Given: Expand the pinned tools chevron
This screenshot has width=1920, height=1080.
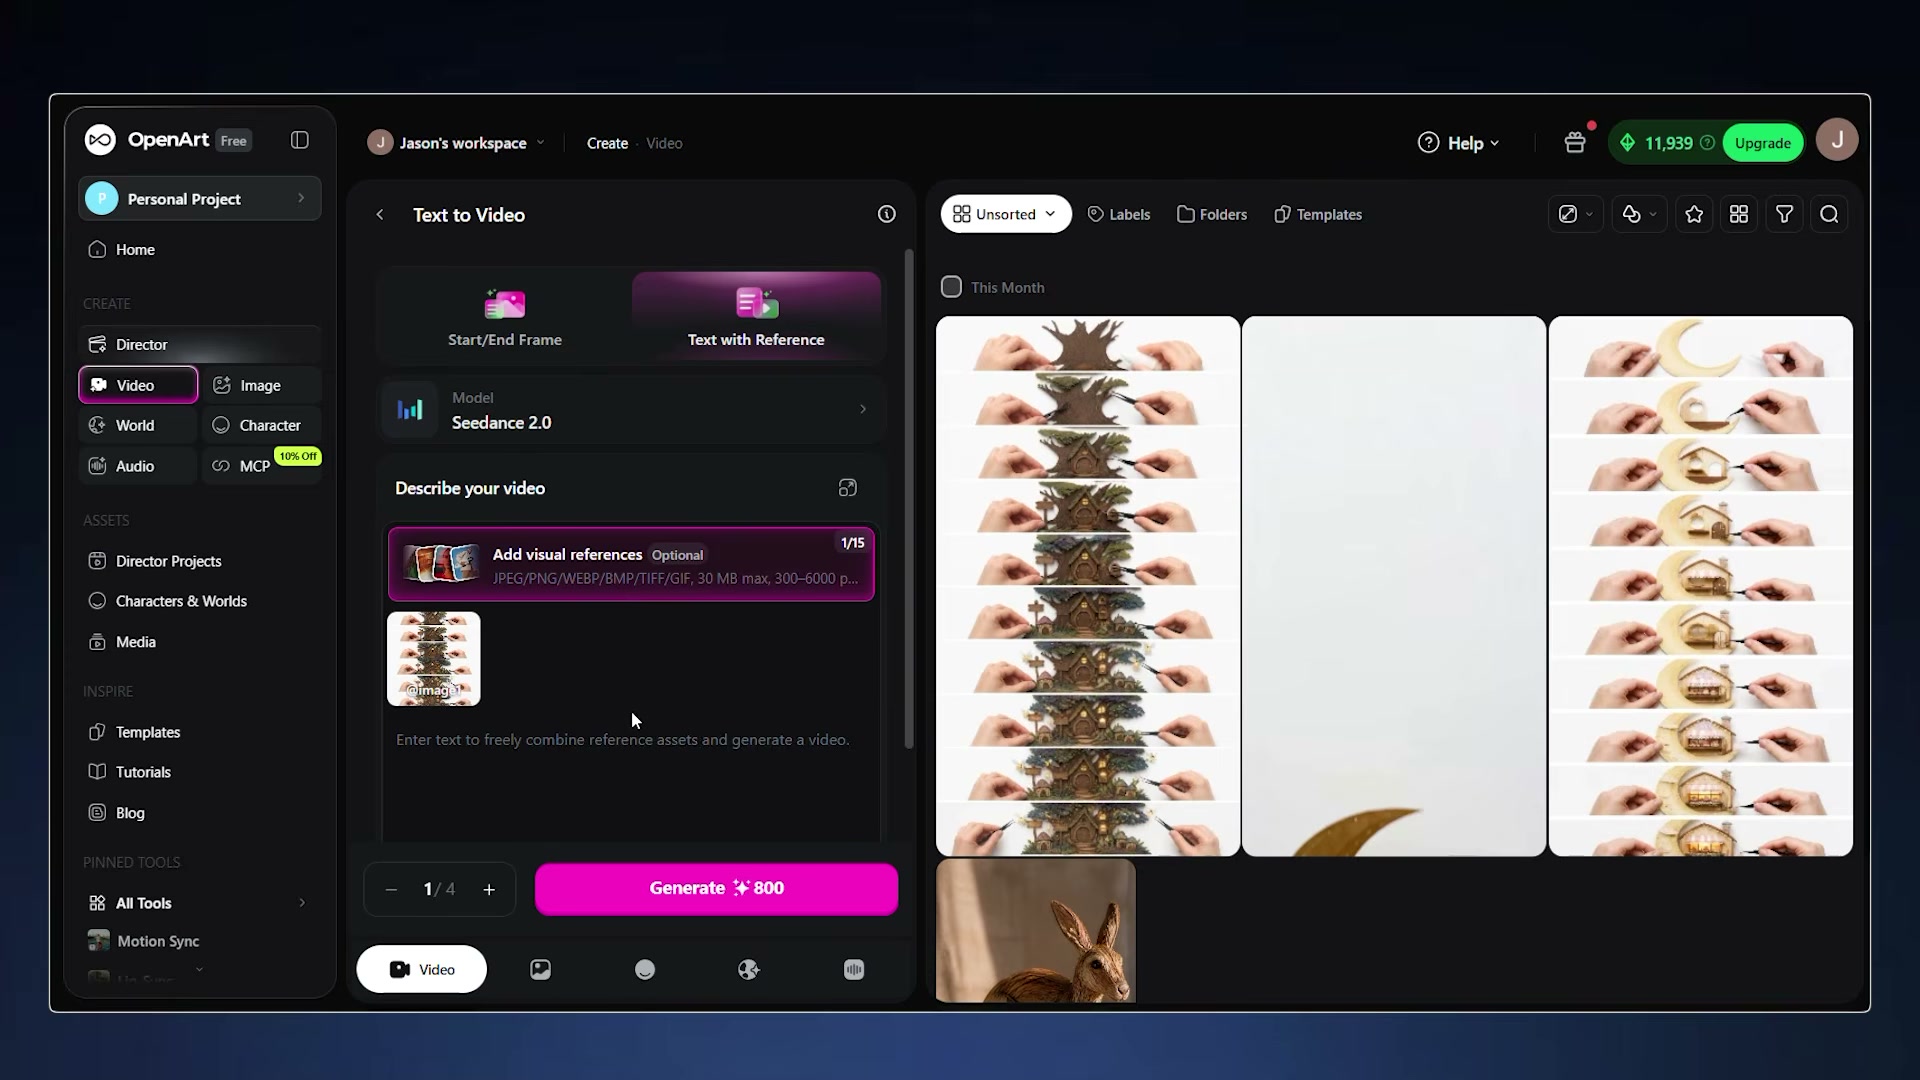Looking at the screenshot, I should pos(199,969).
